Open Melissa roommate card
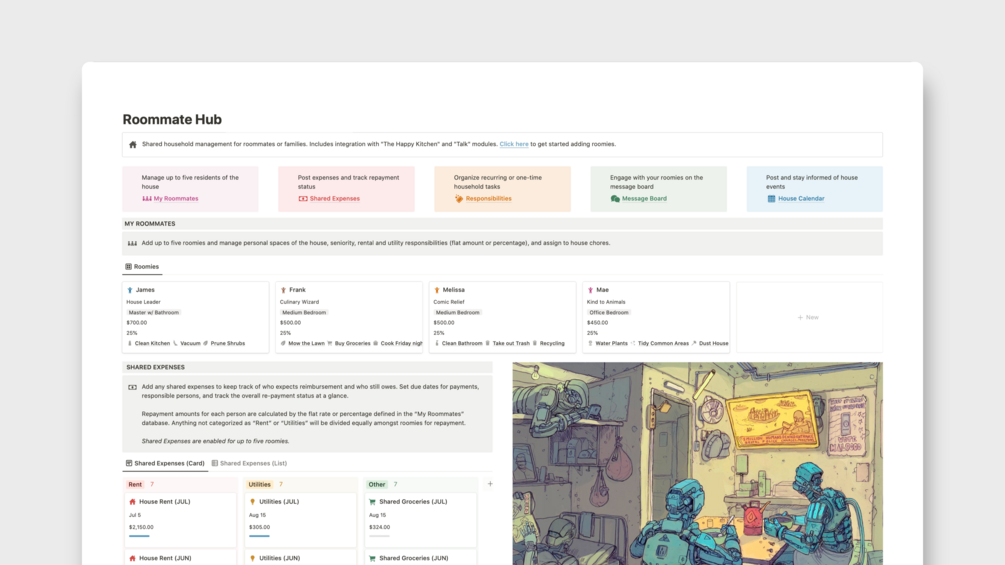This screenshot has height=565, width=1005. [x=502, y=317]
